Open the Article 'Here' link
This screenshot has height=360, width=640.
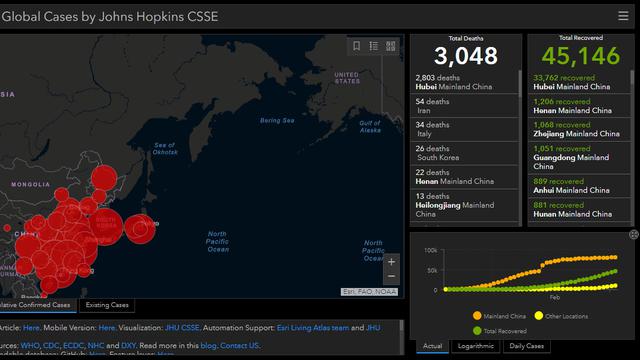[31, 328]
